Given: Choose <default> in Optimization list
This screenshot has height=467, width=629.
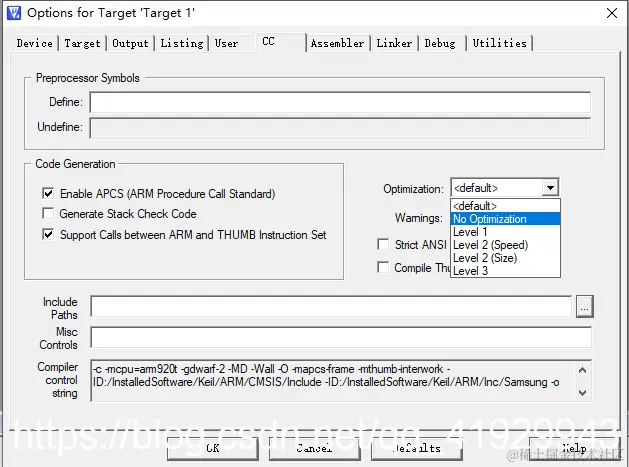Looking at the screenshot, I should point(505,206).
